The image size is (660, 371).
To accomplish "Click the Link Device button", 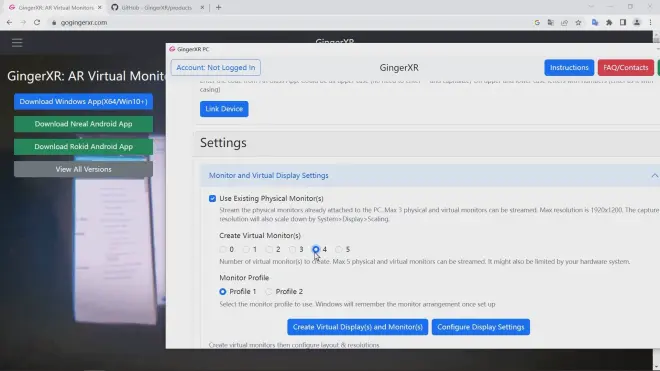I will tap(224, 109).
